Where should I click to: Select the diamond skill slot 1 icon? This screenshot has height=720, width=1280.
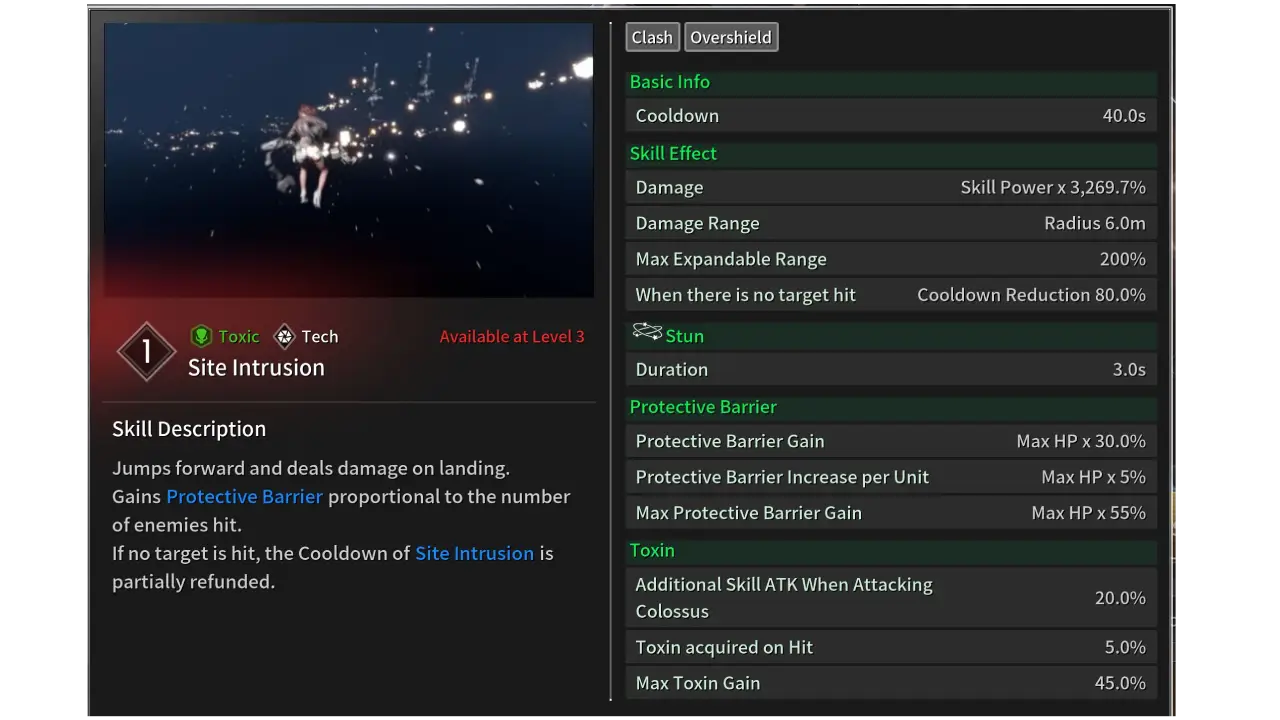pos(146,351)
